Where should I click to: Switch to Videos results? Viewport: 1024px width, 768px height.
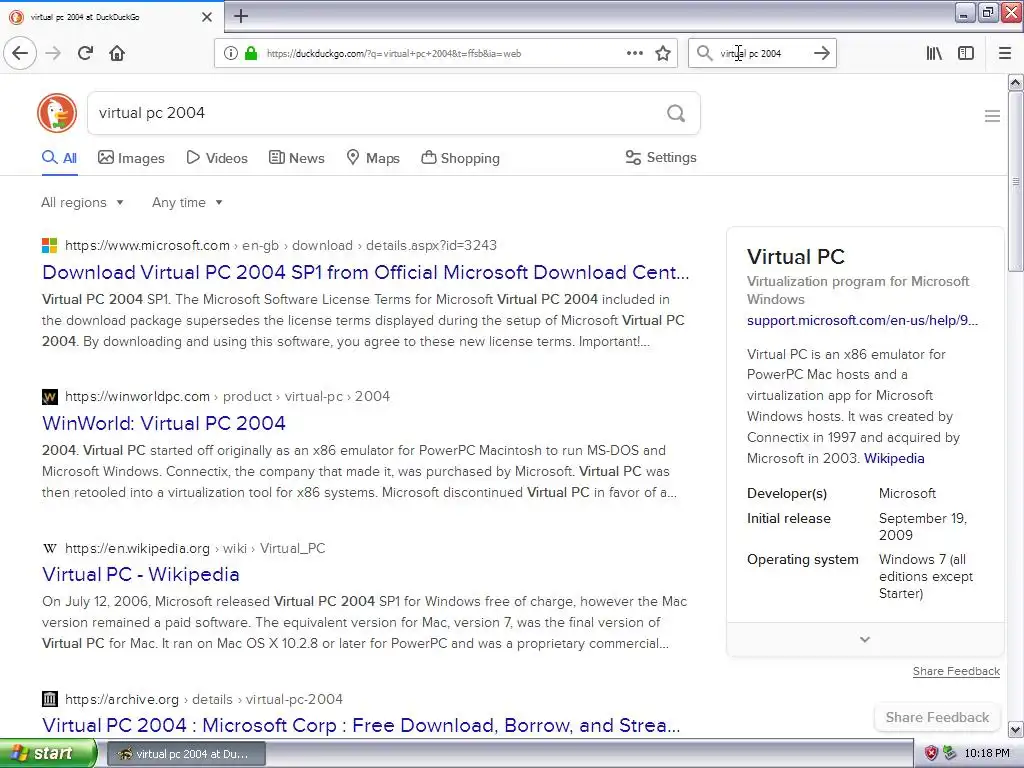[217, 158]
